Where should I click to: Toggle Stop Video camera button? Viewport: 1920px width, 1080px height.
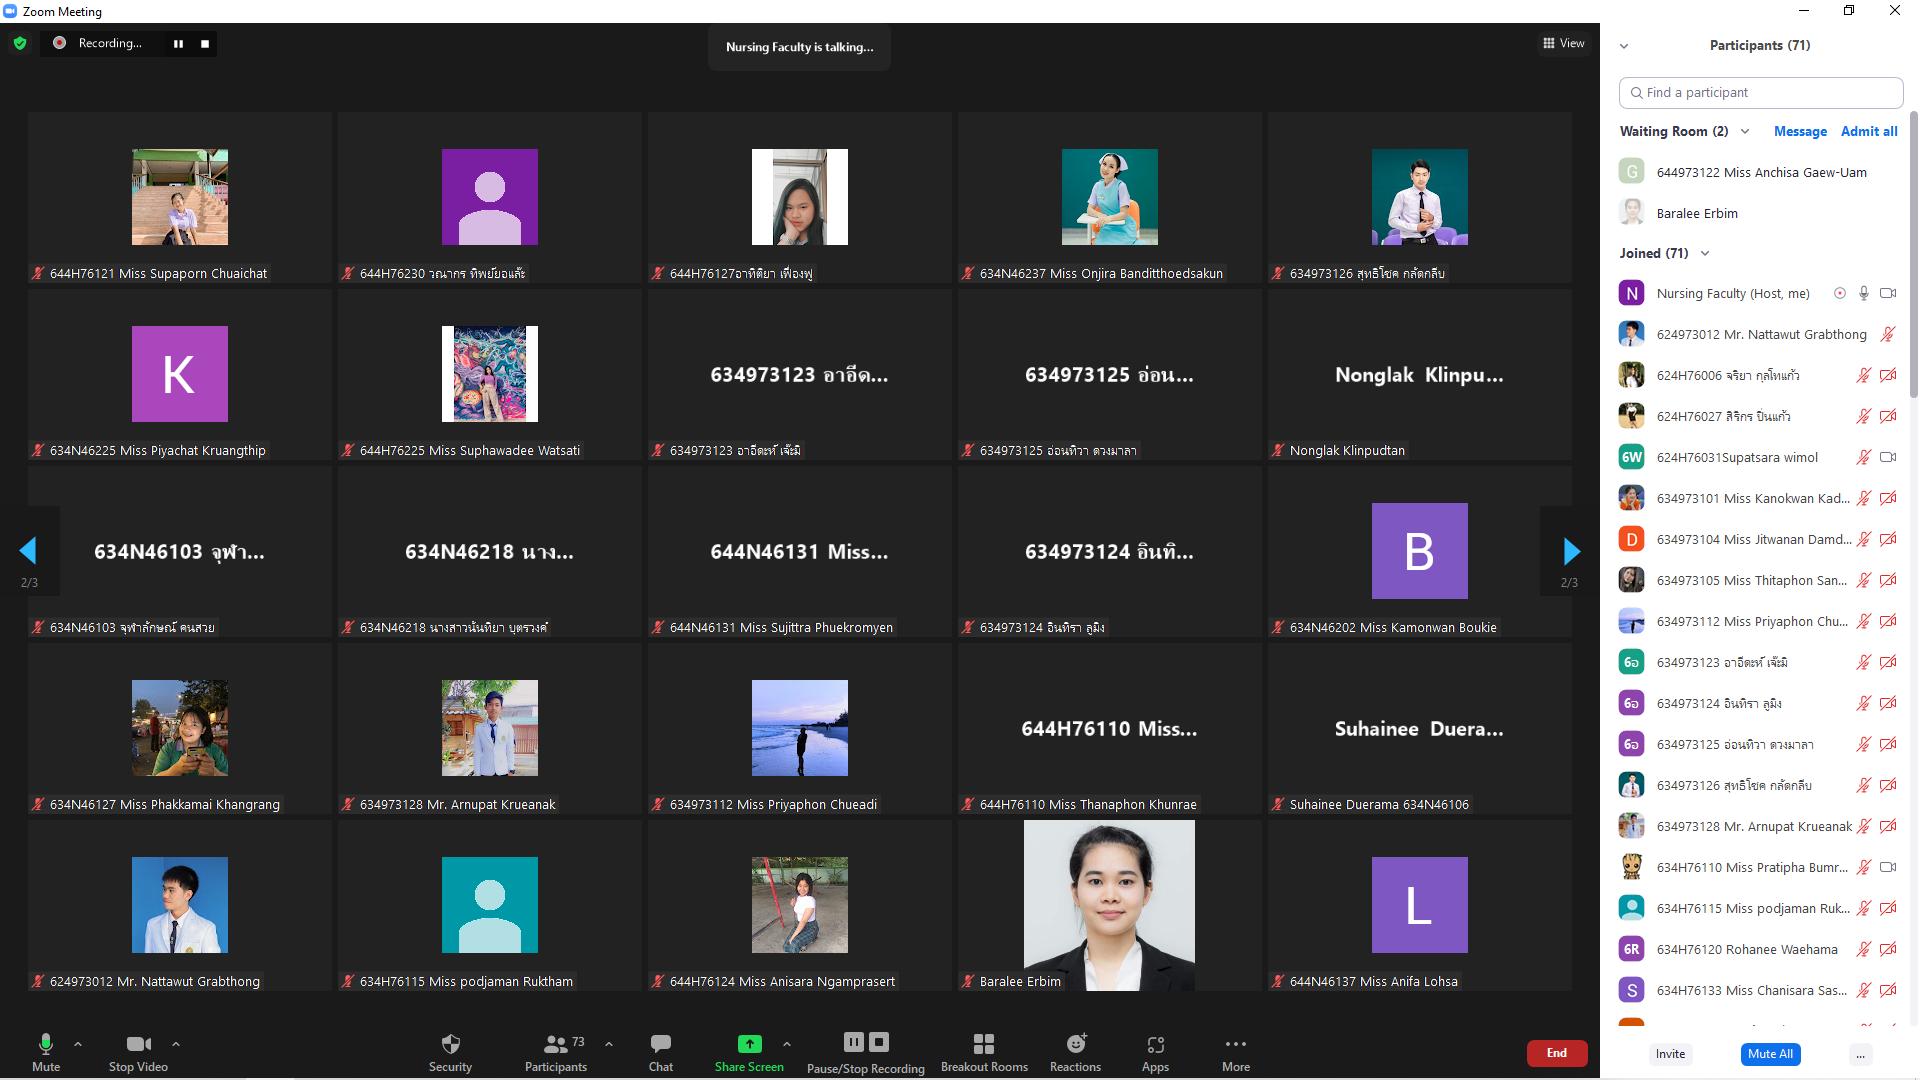coord(138,1045)
